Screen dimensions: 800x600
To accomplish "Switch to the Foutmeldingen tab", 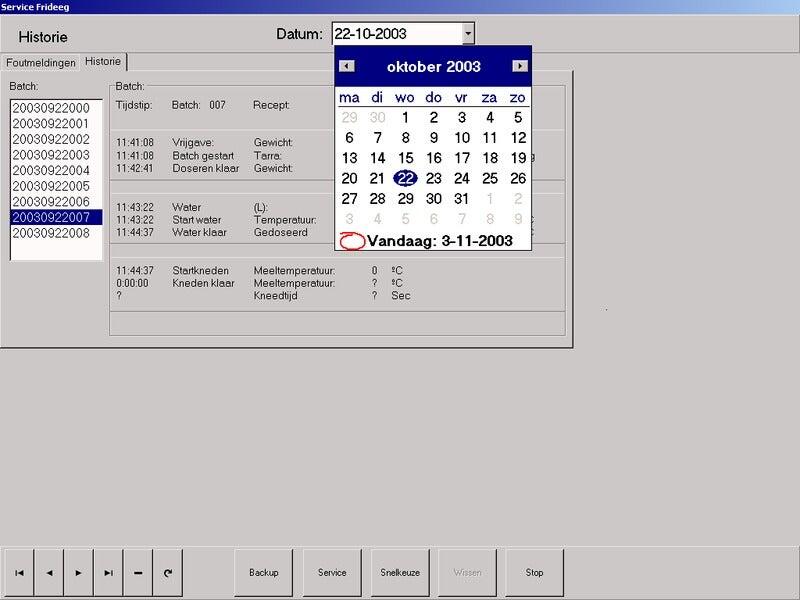I will click(x=41, y=63).
